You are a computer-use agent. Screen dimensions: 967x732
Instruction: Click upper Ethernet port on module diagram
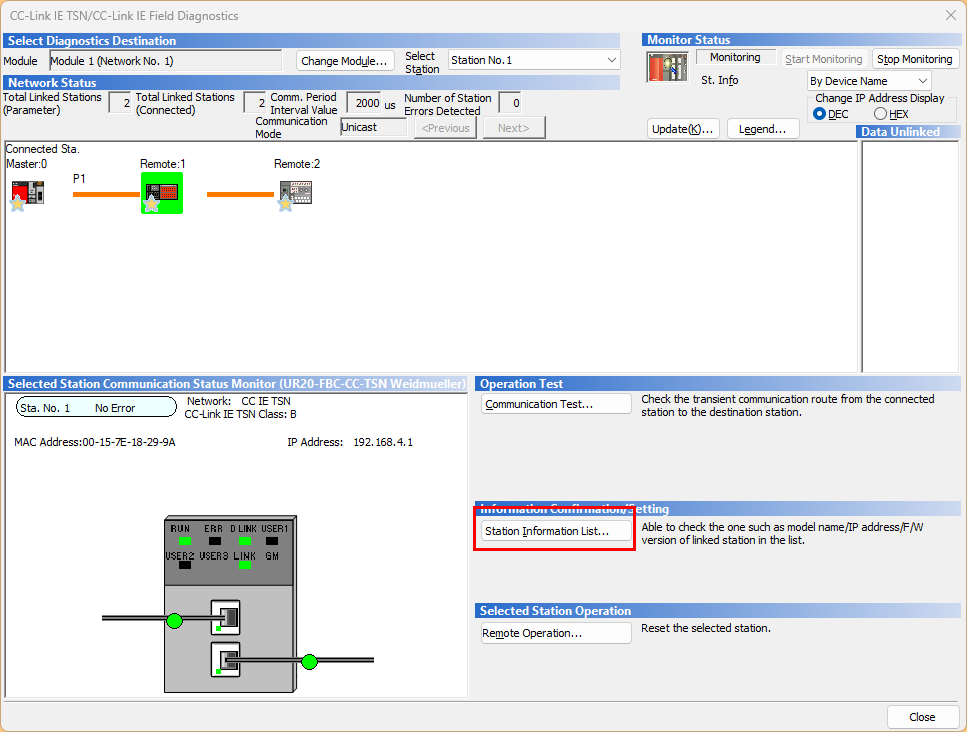(226, 617)
